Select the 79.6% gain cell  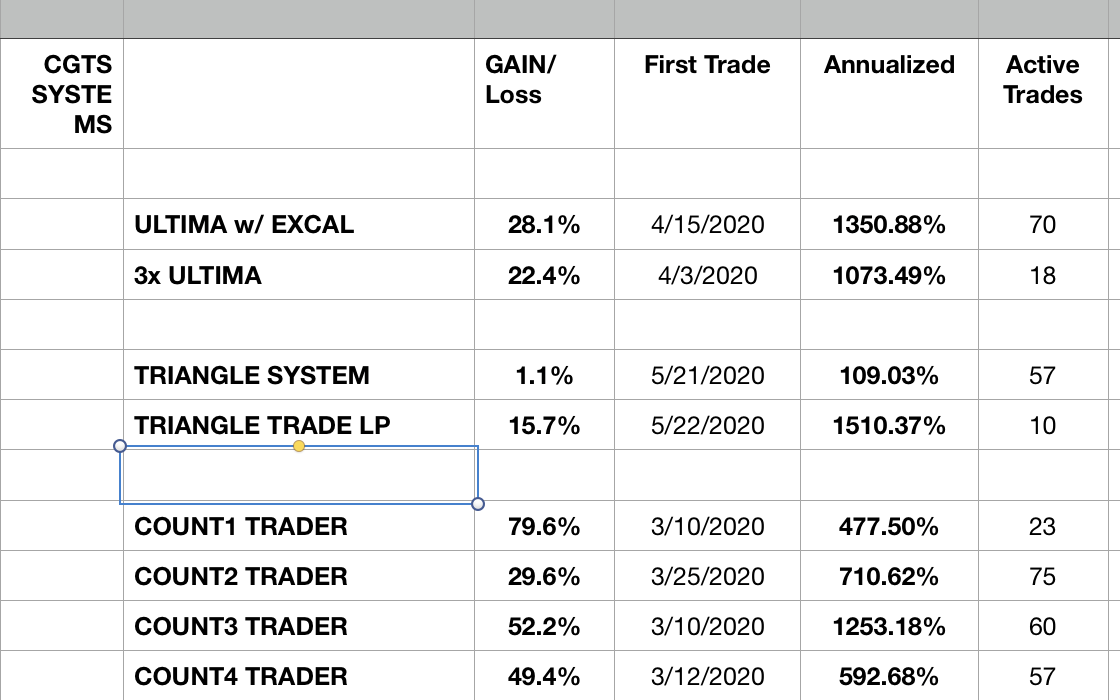tap(544, 527)
